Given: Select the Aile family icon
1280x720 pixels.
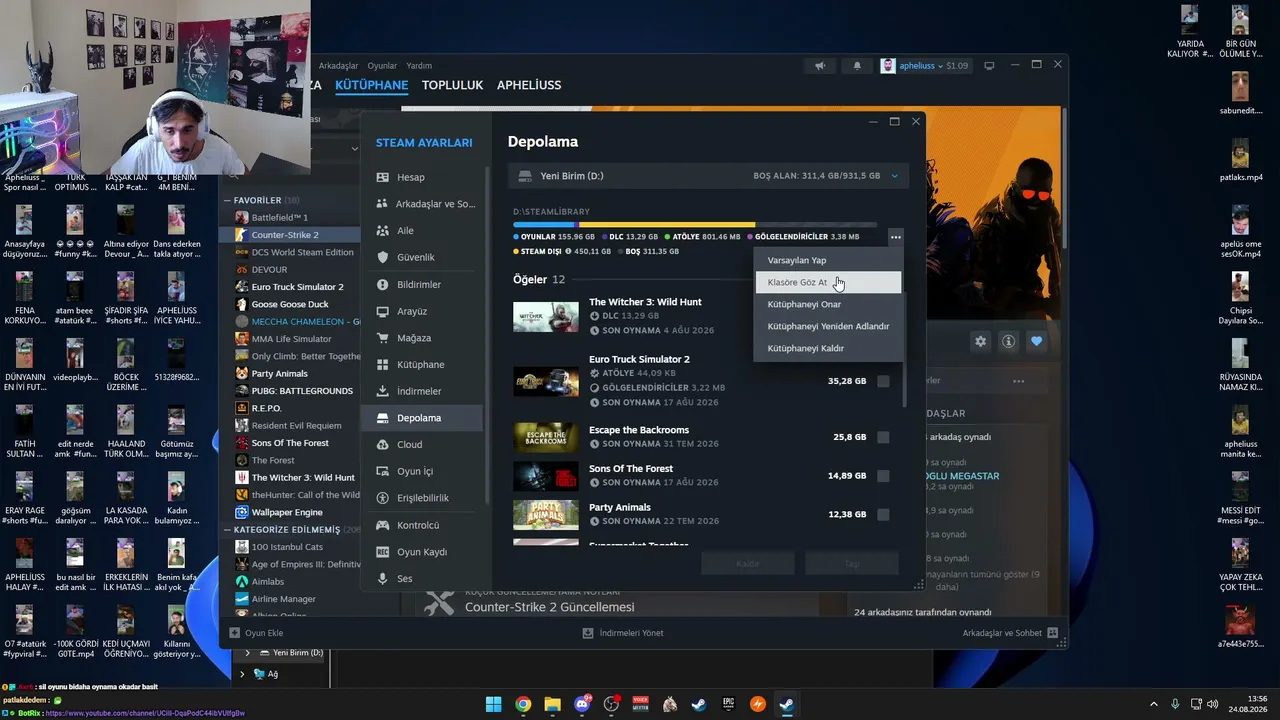Looking at the screenshot, I should pos(382,230).
